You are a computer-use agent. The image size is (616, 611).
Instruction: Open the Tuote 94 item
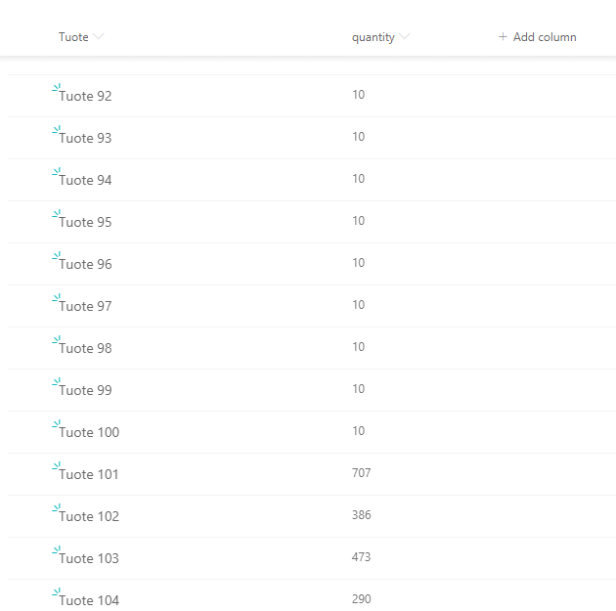pos(85,180)
